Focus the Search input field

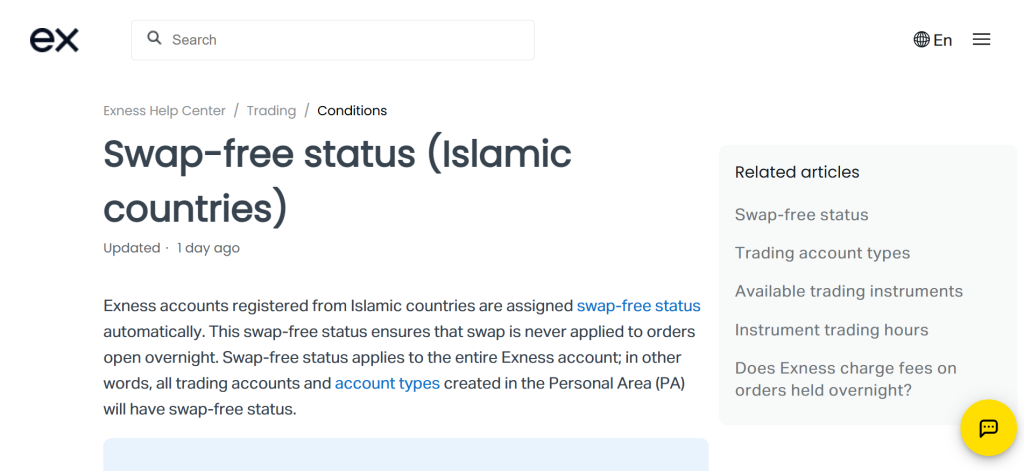[x=333, y=40]
